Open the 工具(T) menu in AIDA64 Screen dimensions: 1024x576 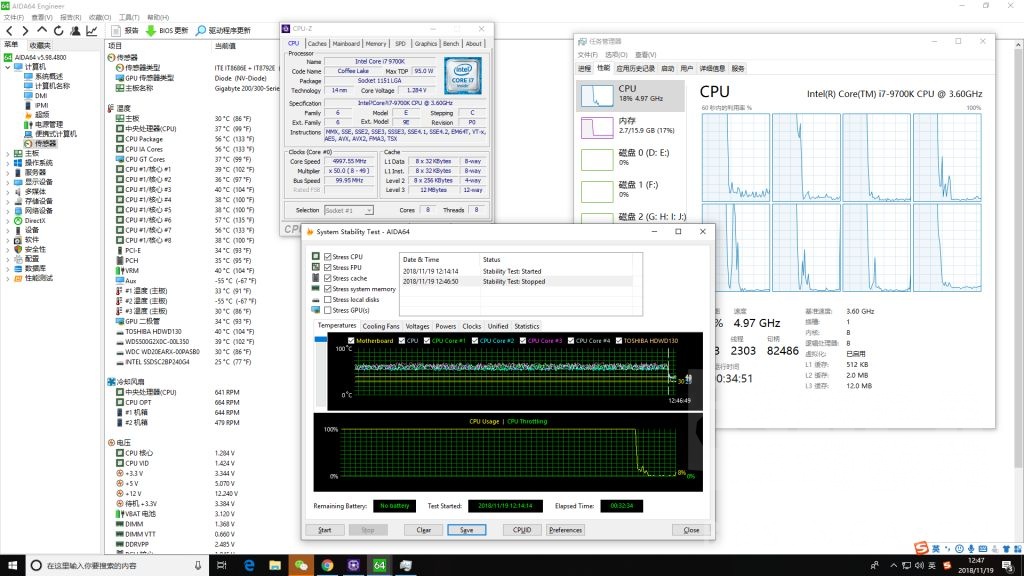tap(129, 18)
